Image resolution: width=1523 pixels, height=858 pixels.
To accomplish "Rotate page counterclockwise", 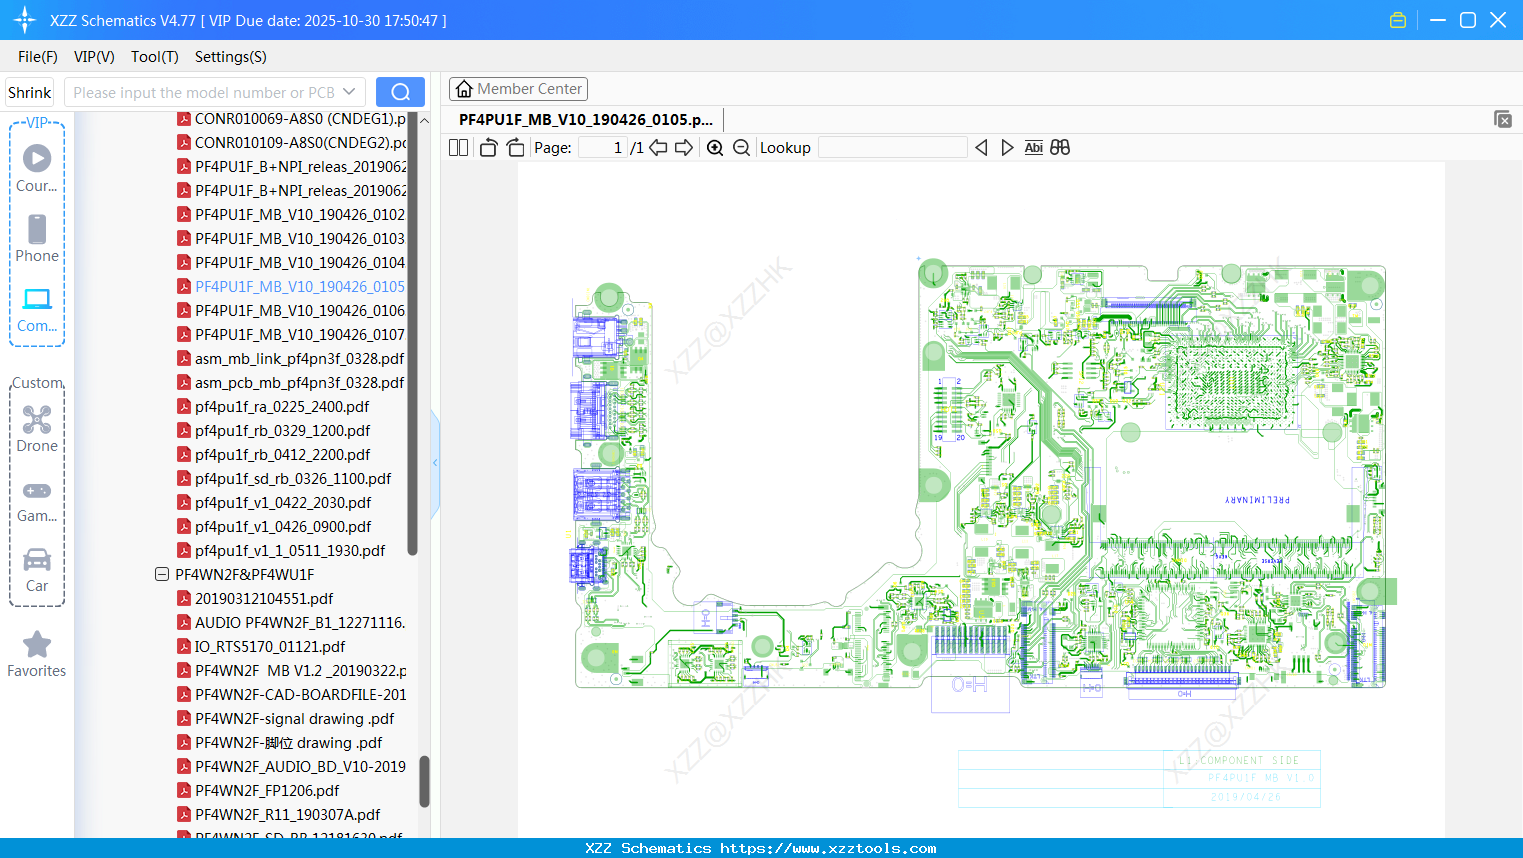I will tap(488, 148).
